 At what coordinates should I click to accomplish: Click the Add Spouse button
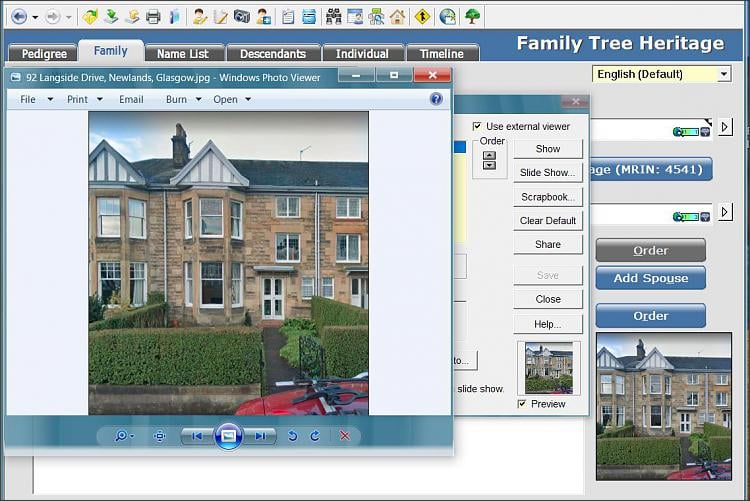[651, 278]
